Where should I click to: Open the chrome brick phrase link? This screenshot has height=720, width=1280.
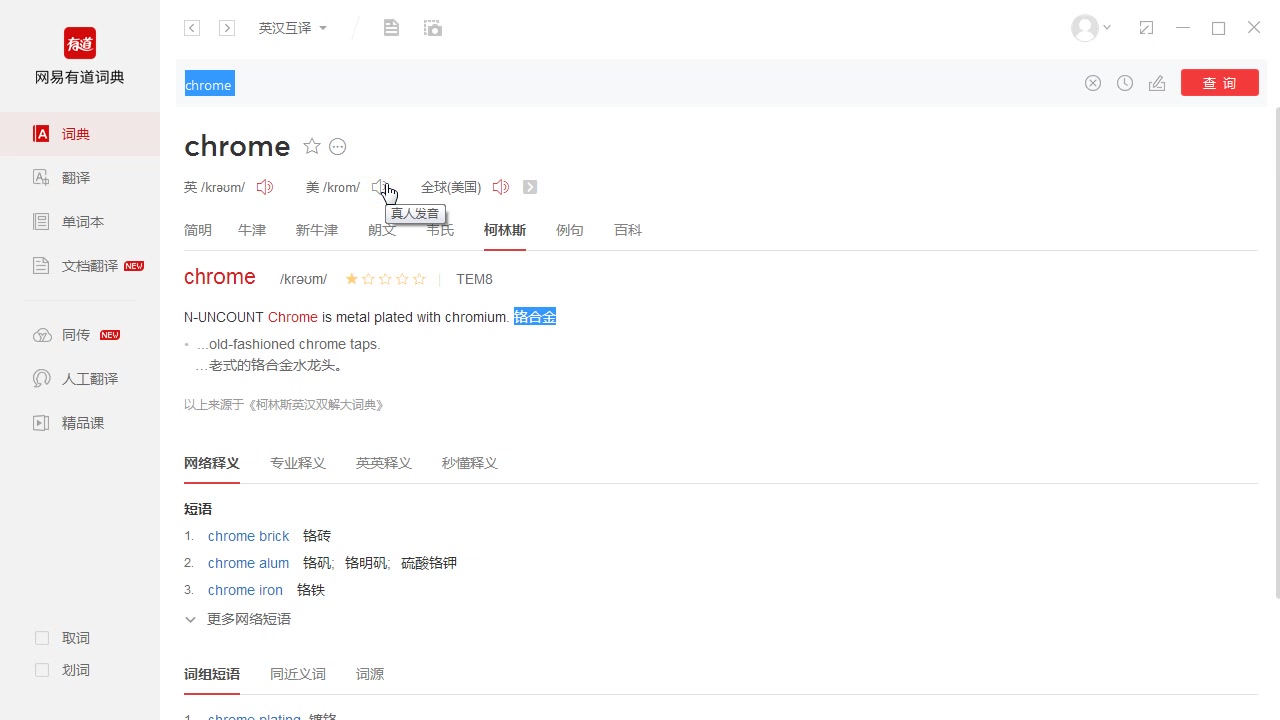click(248, 536)
